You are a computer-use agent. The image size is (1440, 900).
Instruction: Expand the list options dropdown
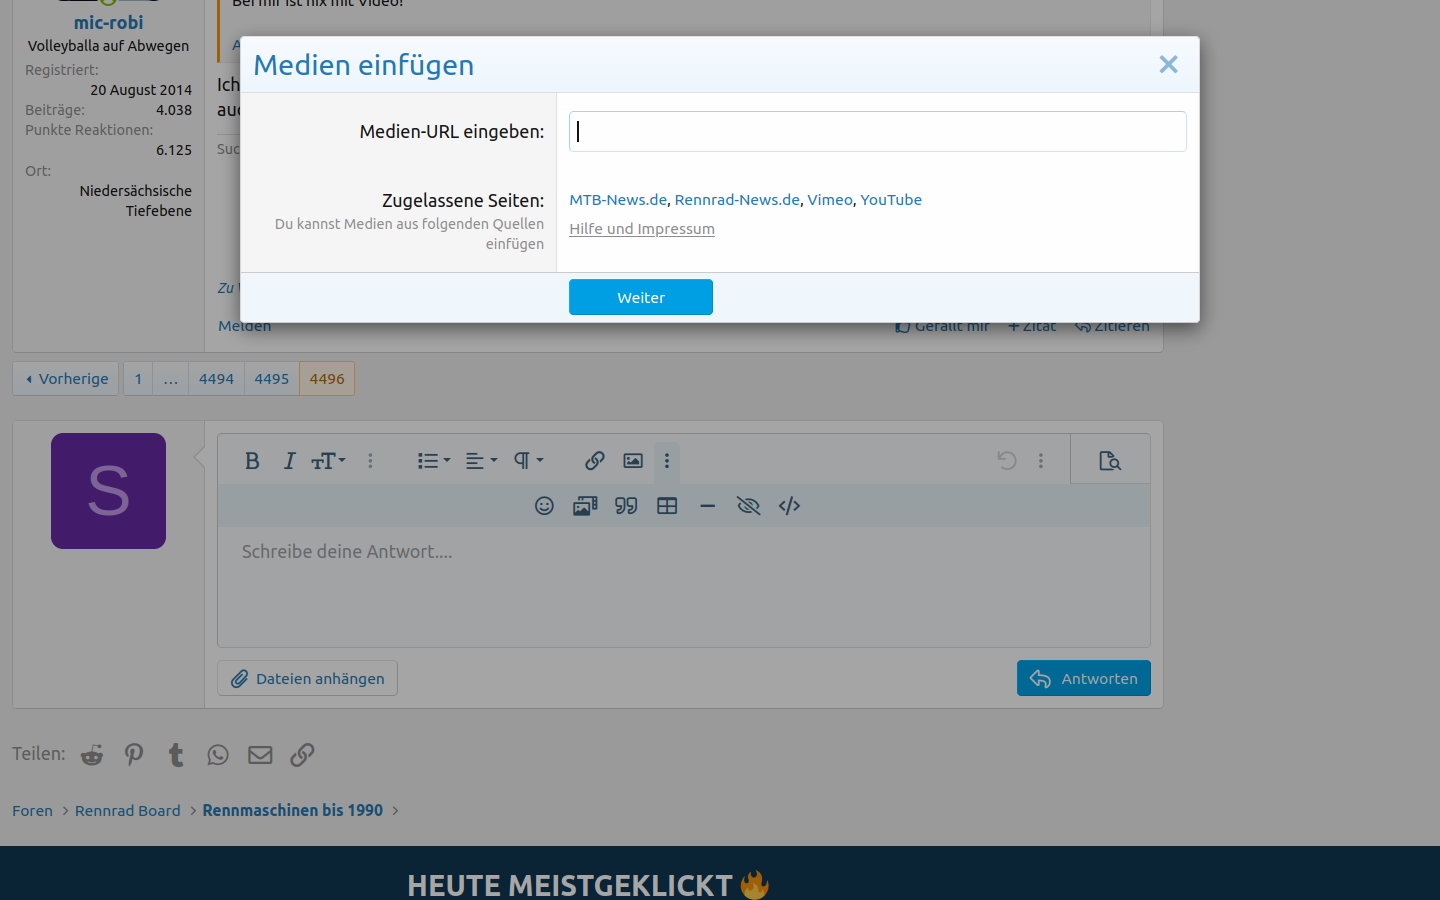point(433,461)
